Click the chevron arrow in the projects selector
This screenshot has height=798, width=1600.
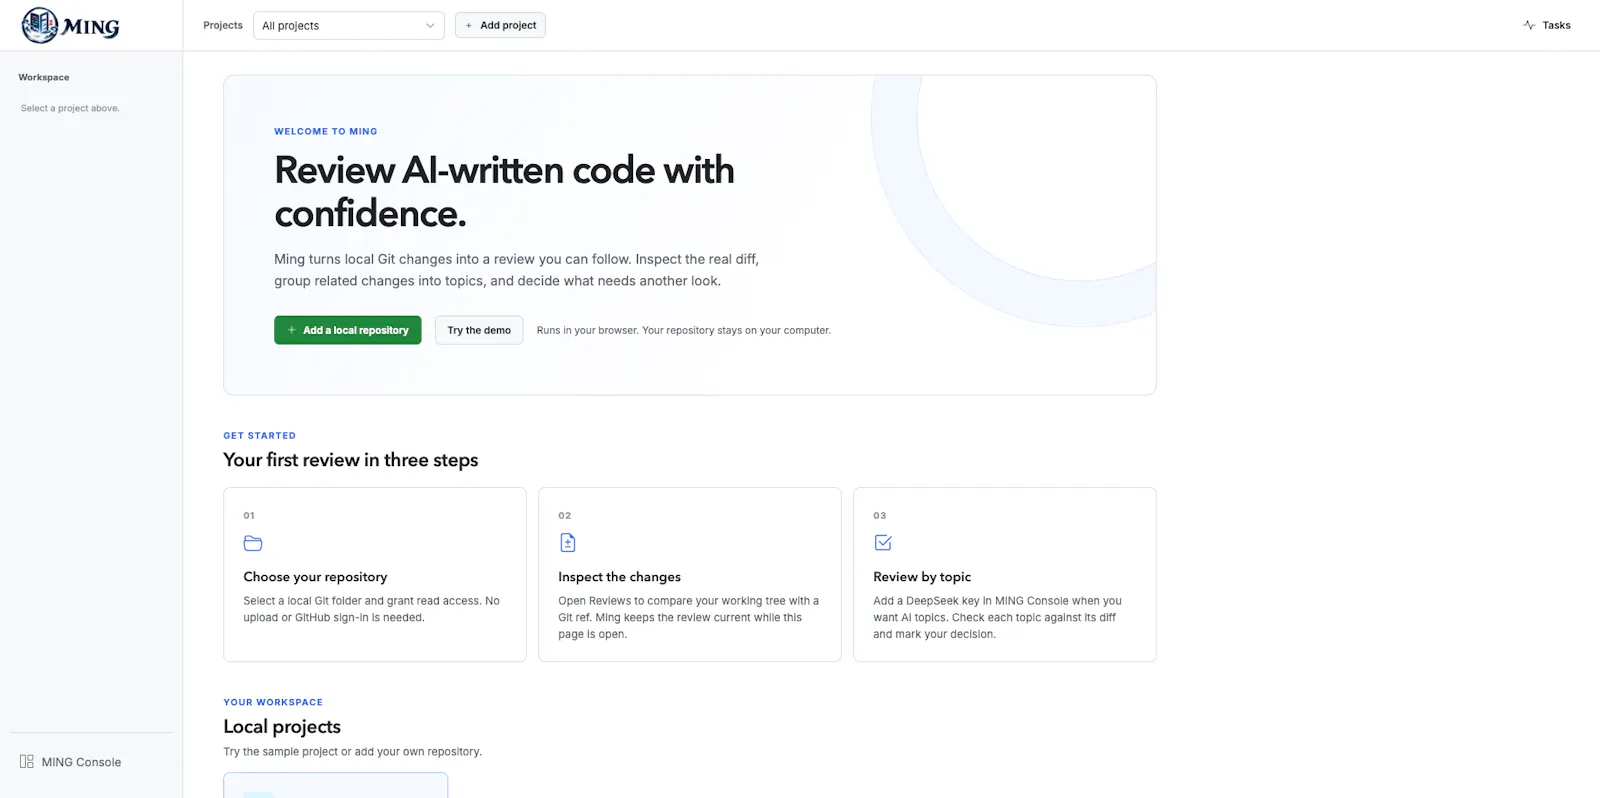point(430,26)
